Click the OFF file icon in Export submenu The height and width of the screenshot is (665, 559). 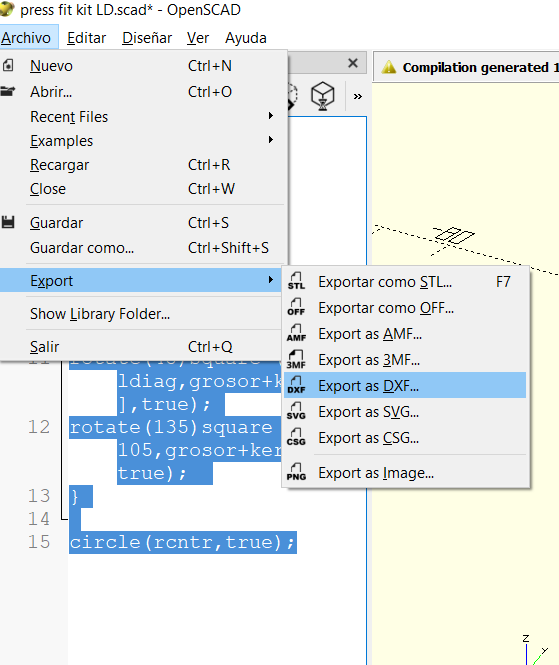coord(296,307)
